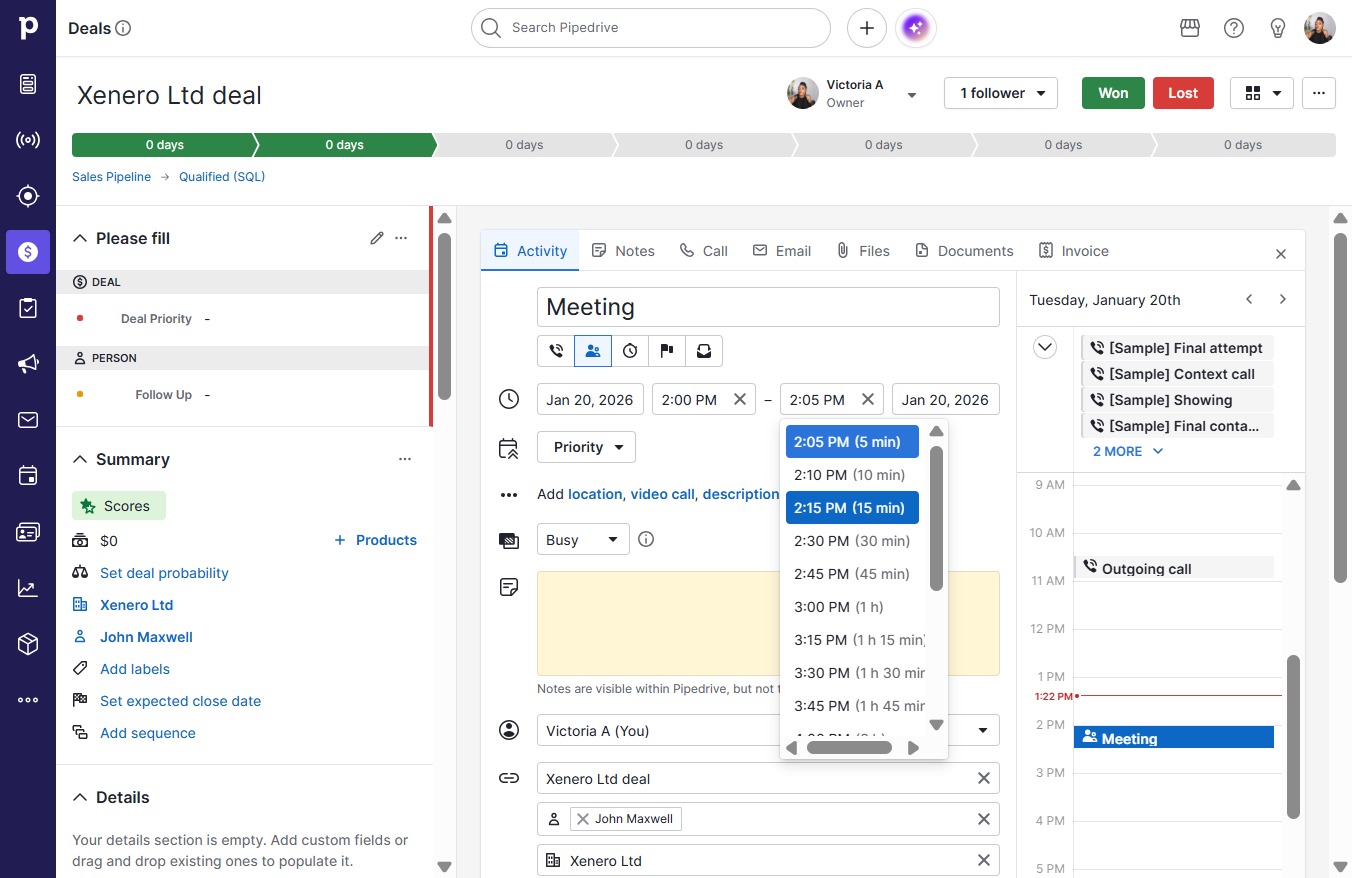Image resolution: width=1352 pixels, height=878 pixels.
Task: Open the Deals dollar icon in sidebar
Action: click(28, 252)
